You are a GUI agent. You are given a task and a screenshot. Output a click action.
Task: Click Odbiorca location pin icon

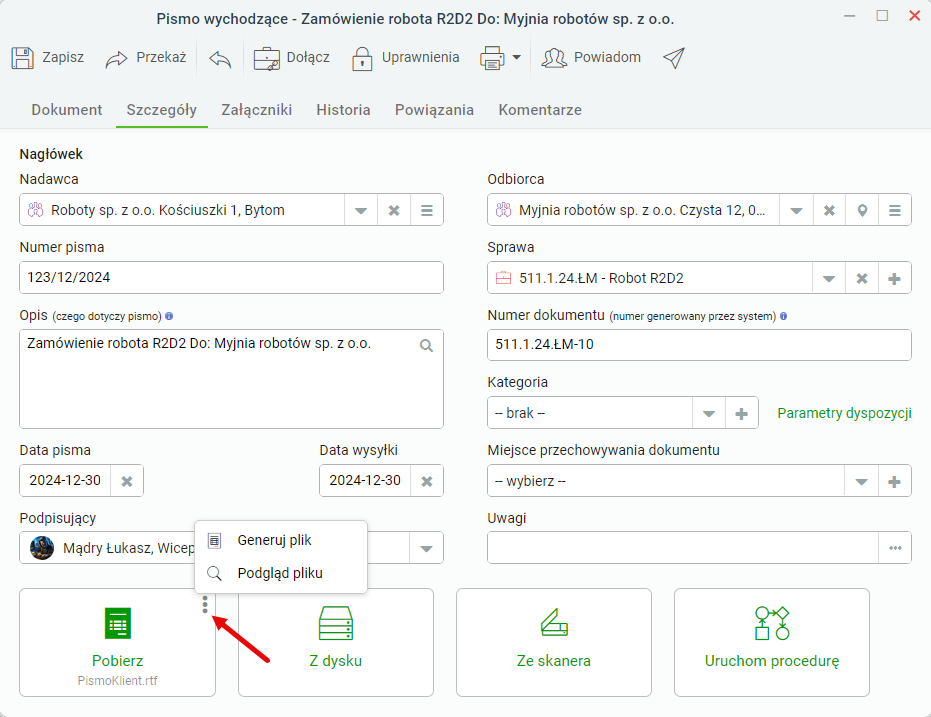[862, 210]
